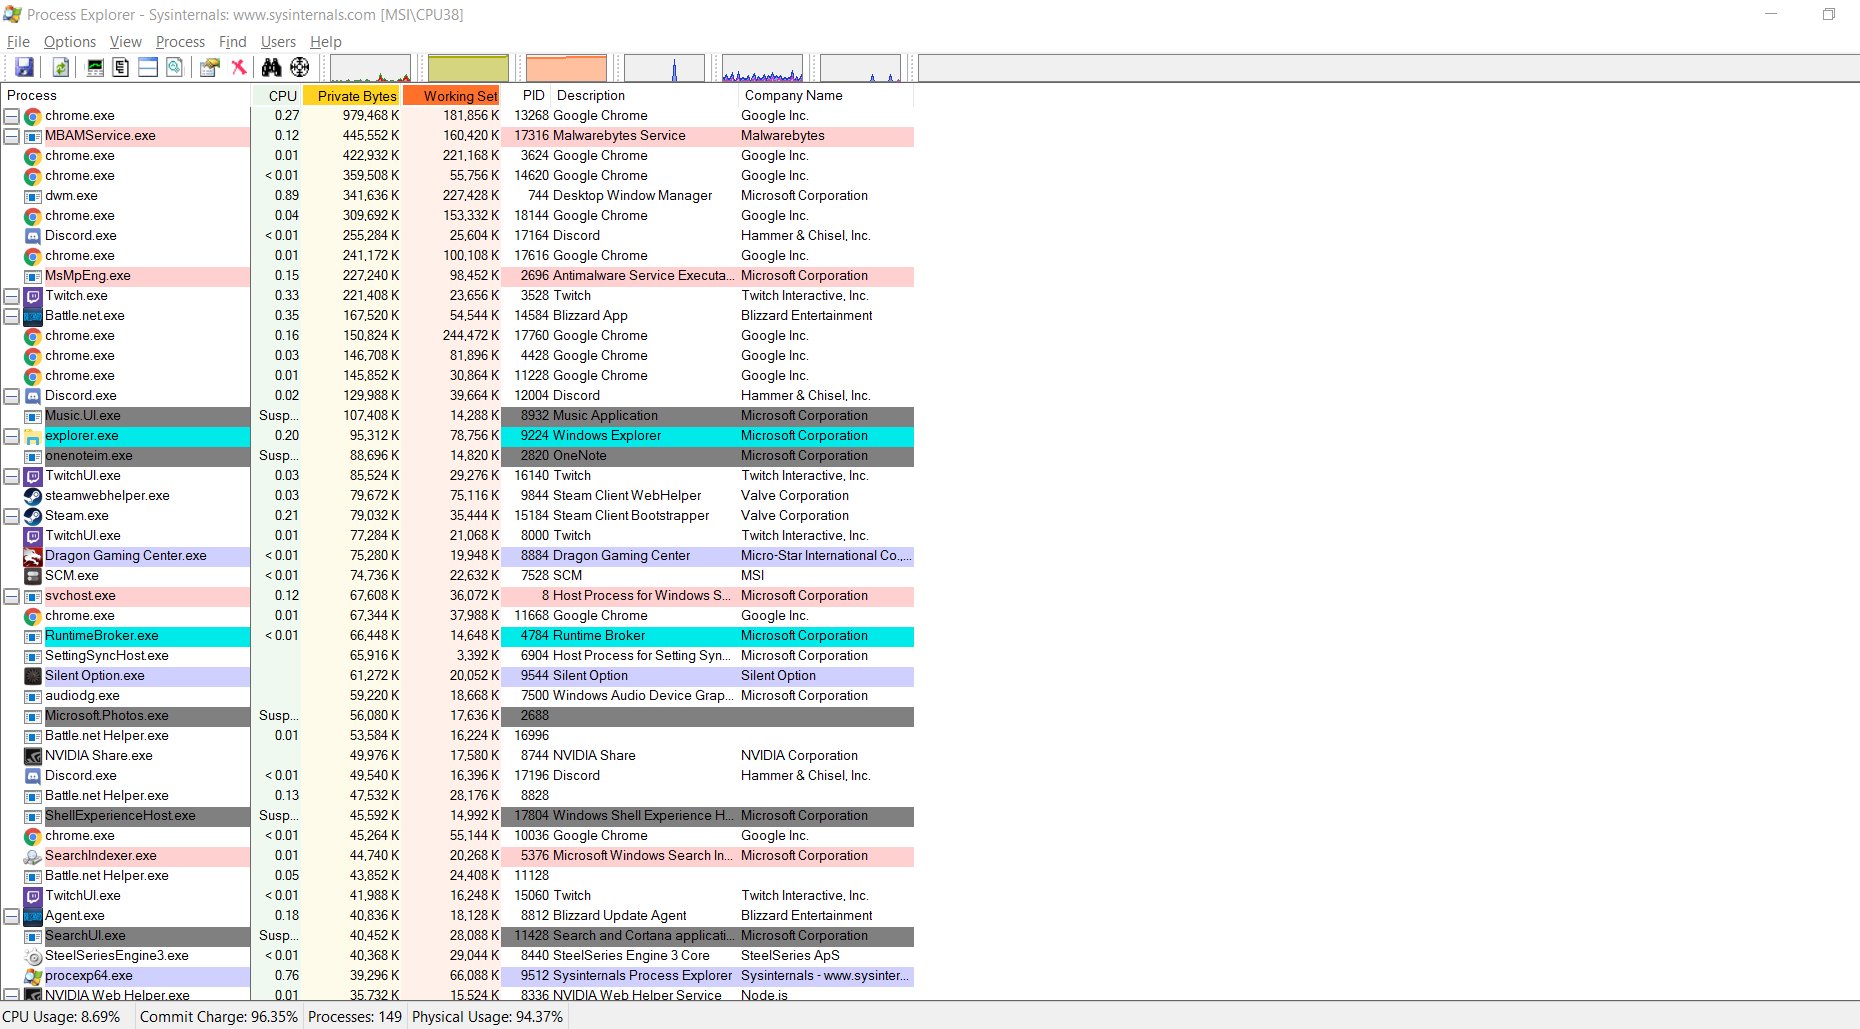Click the Discord icon for PID 17164
This screenshot has height=1029, width=1860.
33,236
